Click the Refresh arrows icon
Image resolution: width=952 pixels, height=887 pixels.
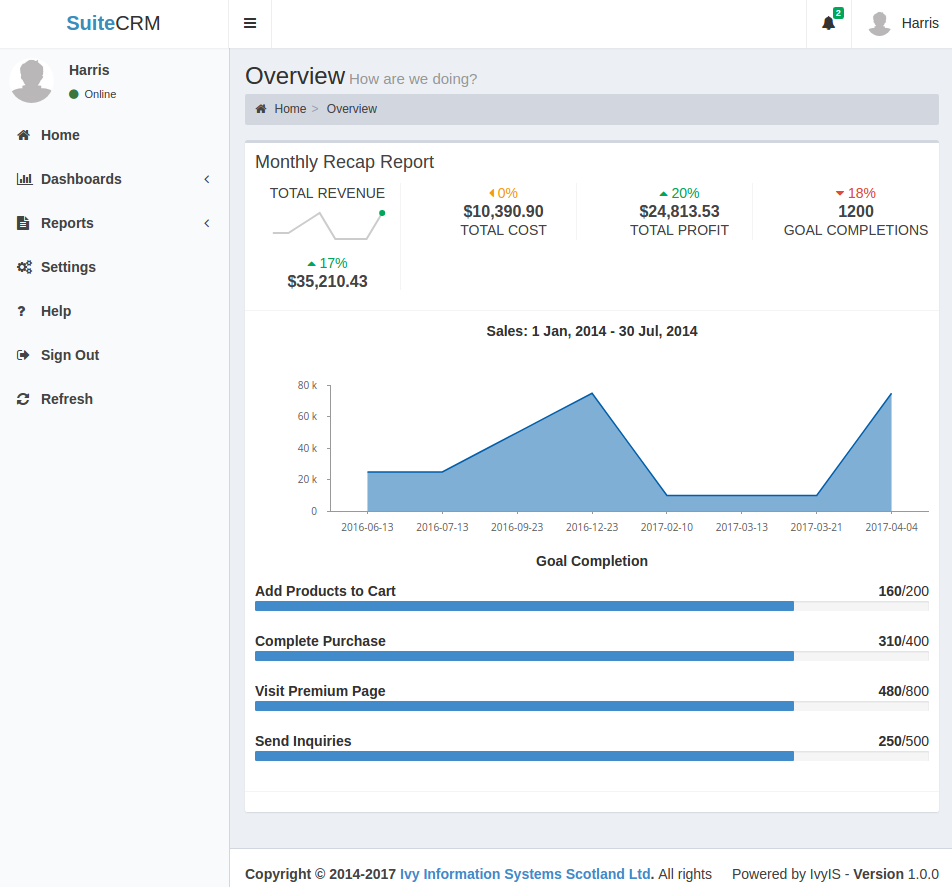click(23, 399)
